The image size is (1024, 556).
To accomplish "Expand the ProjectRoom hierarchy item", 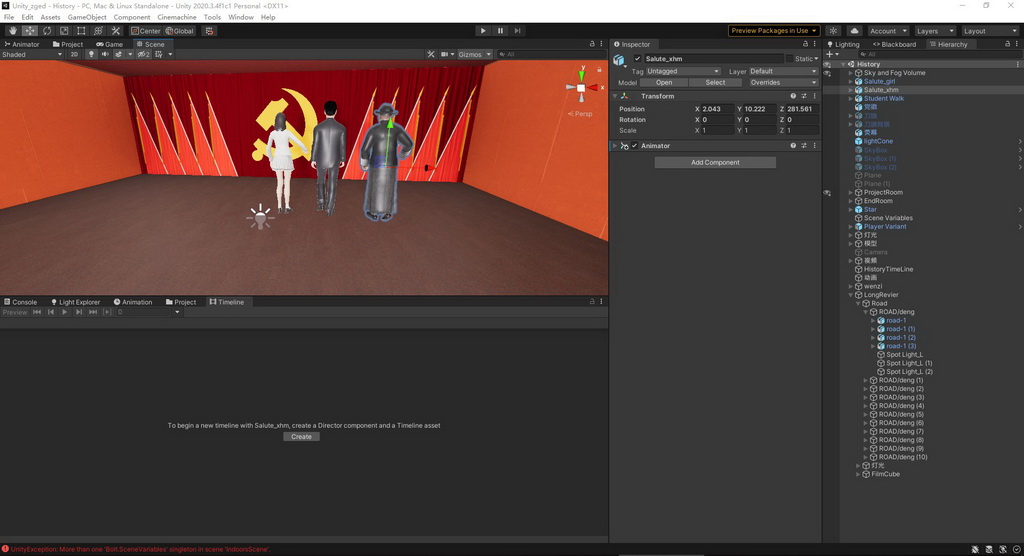I will pos(851,192).
